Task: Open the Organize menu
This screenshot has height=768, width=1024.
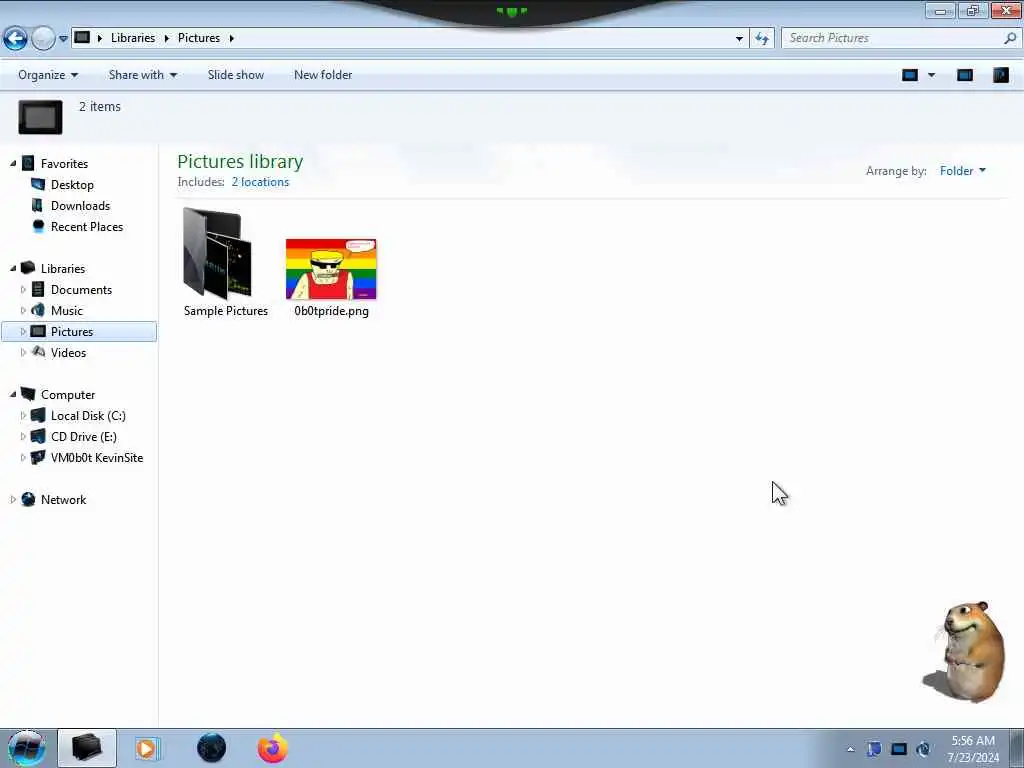Action: click(x=48, y=75)
